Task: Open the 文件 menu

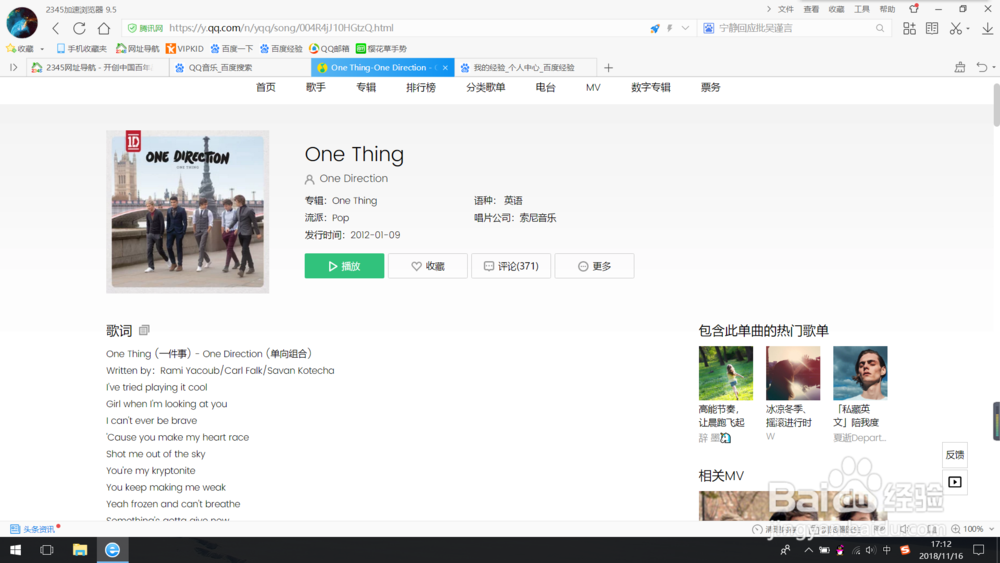Action: [786, 9]
